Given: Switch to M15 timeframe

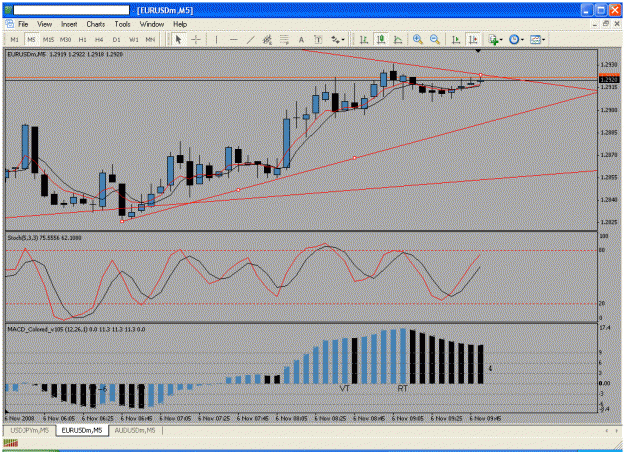Looking at the screenshot, I should [x=48, y=39].
